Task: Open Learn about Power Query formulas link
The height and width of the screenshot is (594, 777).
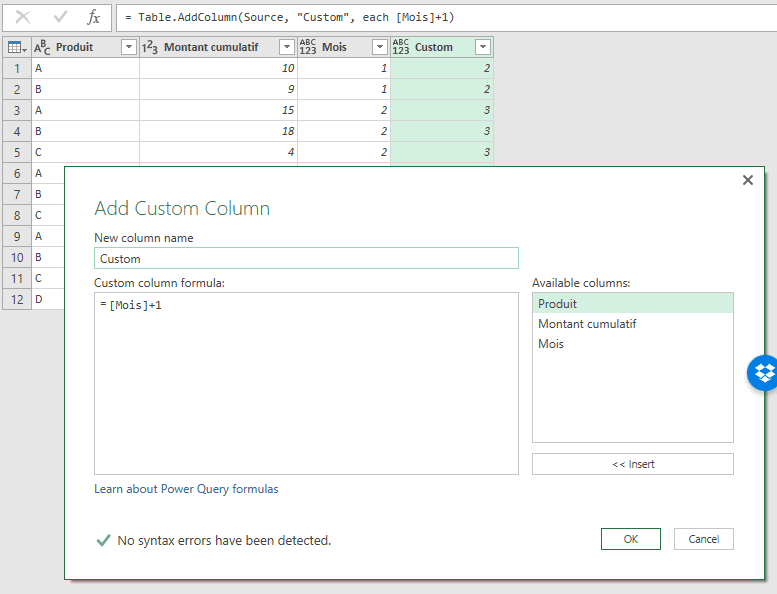Action: click(186, 489)
